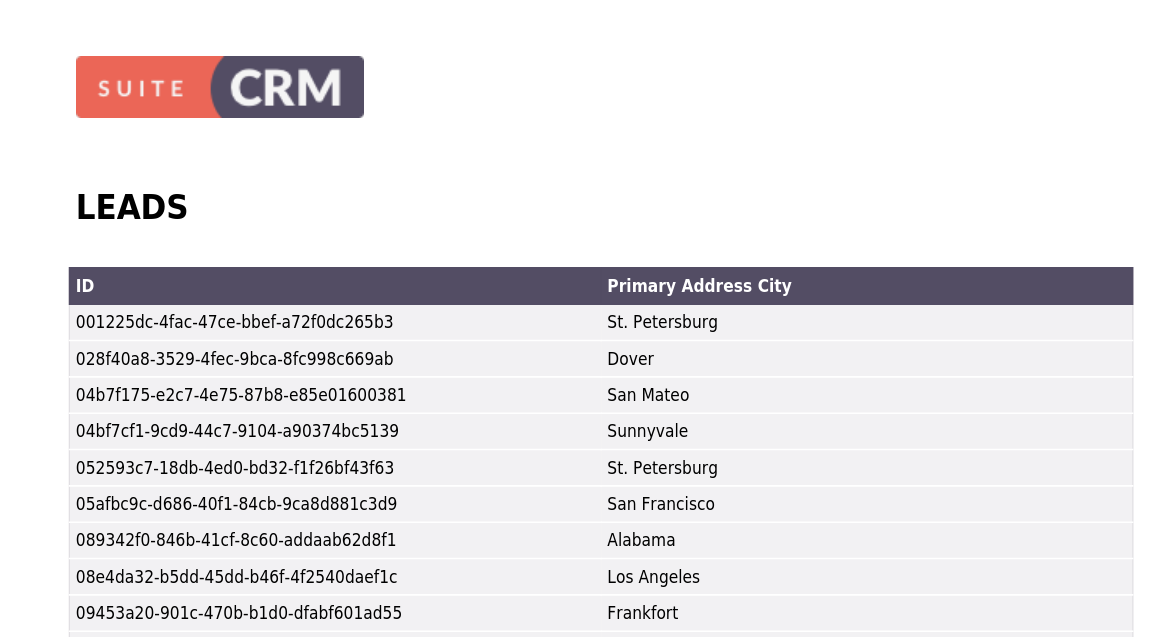Click the Primary Address City column header
1159x637 pixels.
(x=699, y=286)
